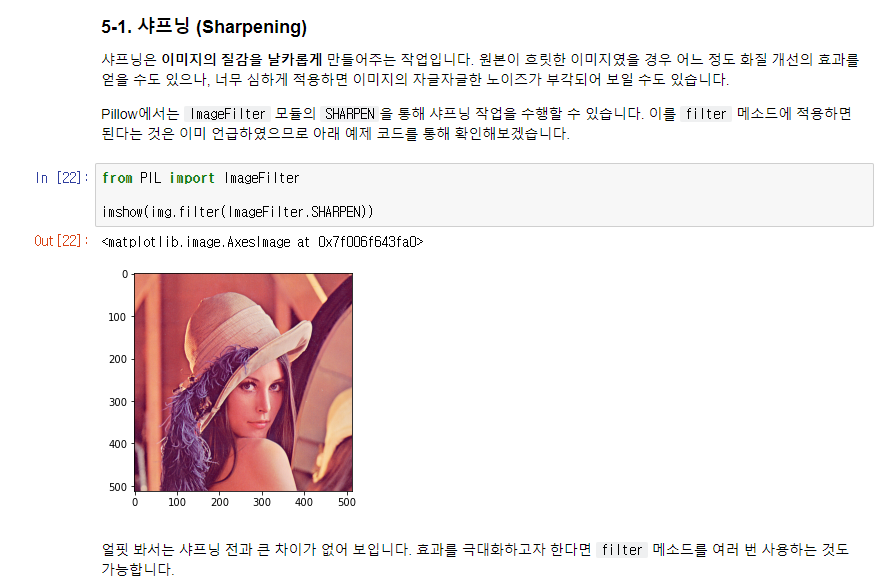Click the Out [22] output prompt label
The width and height of the screenshot is (886, 583).
click(x=62, y=241)
